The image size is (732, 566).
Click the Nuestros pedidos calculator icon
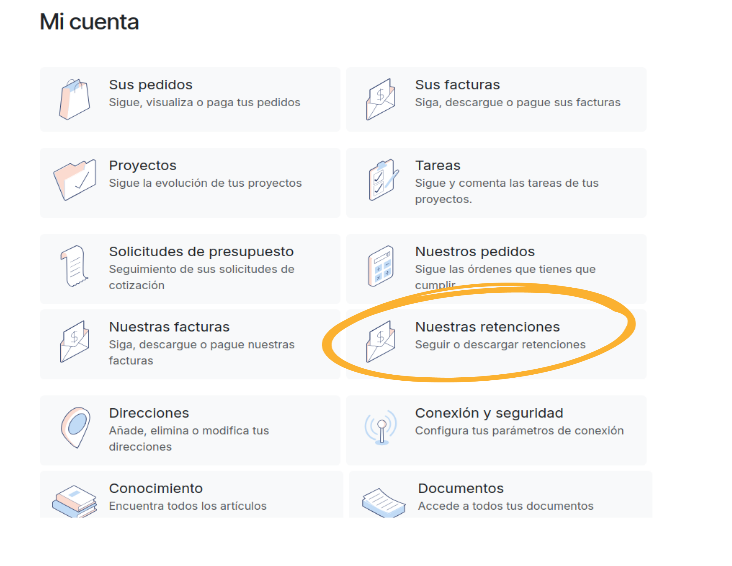tap(381, 266)
